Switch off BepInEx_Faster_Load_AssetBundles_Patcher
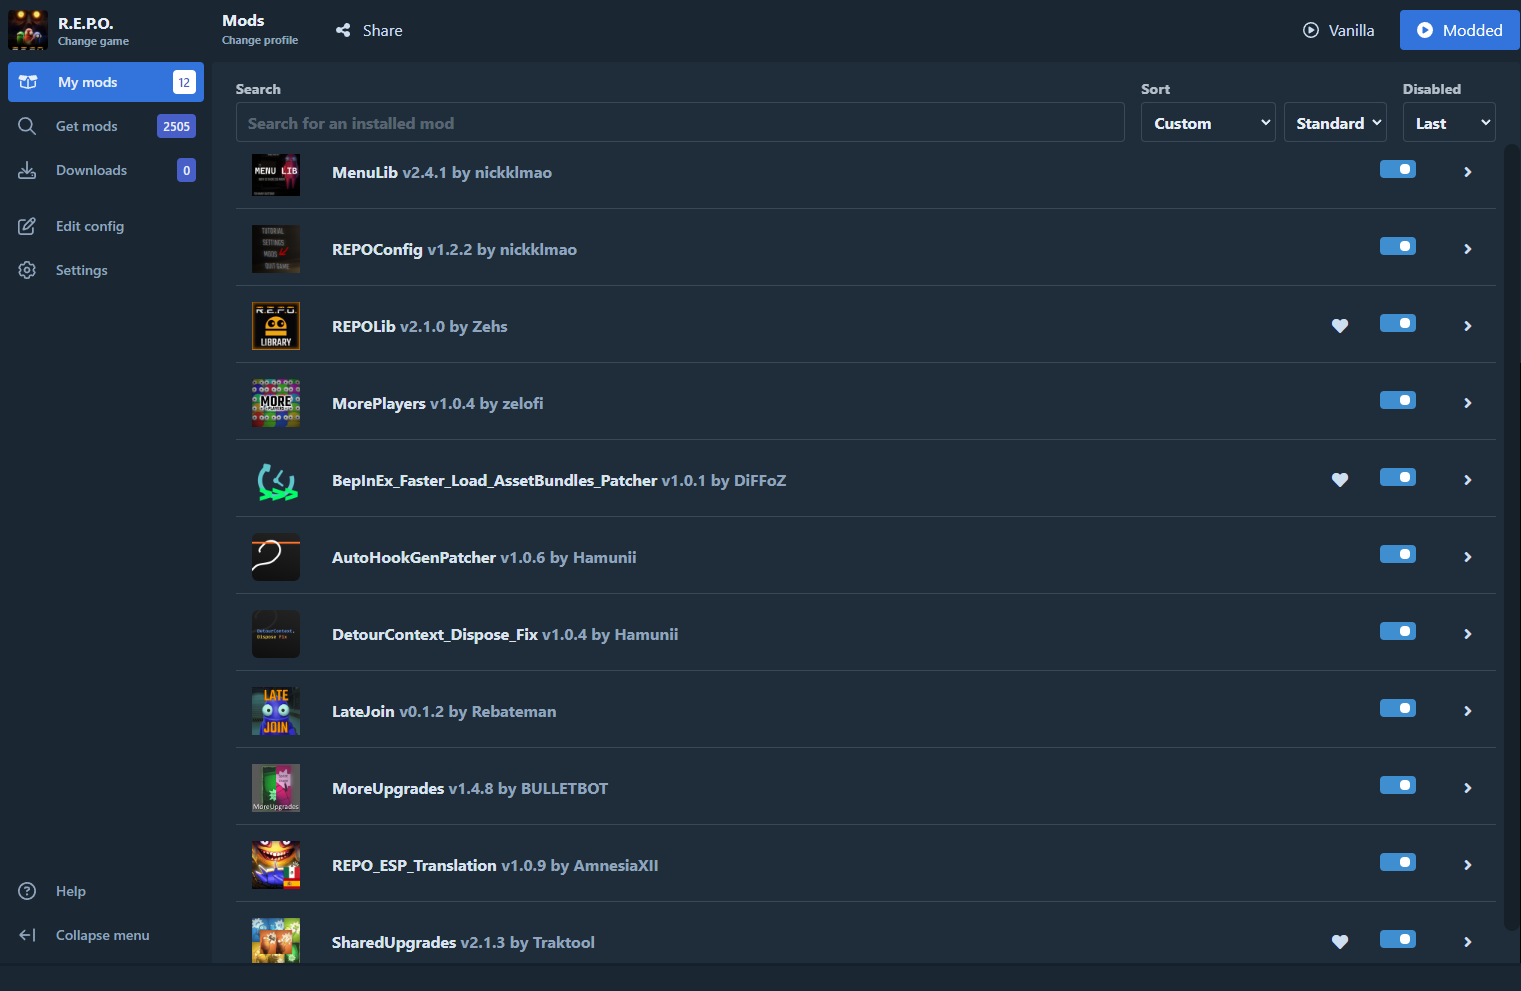Viewport: 1521px width, 991px height. [1398, 477]
